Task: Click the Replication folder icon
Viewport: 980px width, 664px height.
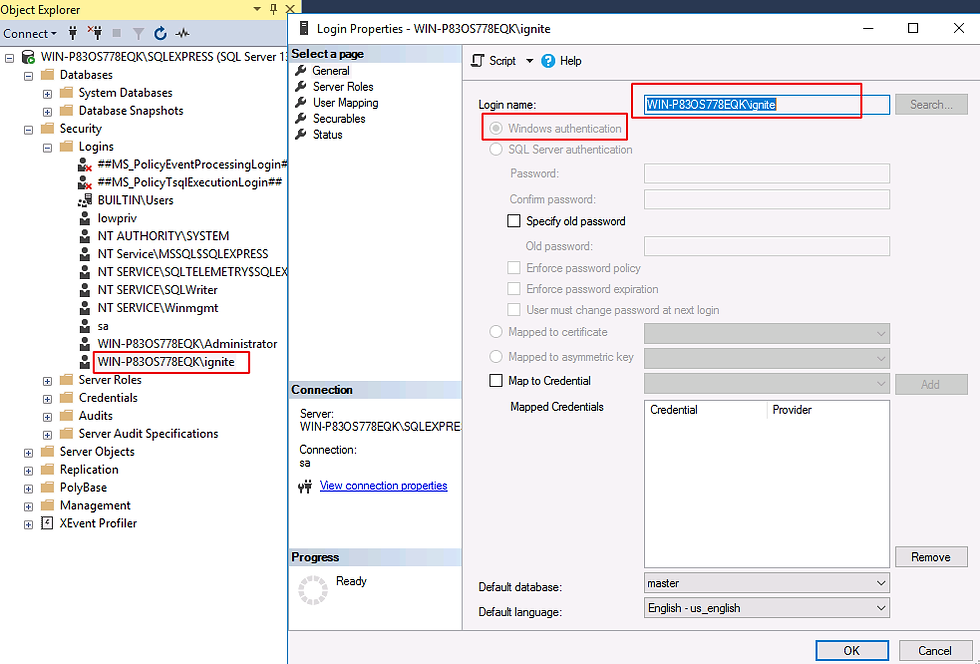Action: pos(48,470)
